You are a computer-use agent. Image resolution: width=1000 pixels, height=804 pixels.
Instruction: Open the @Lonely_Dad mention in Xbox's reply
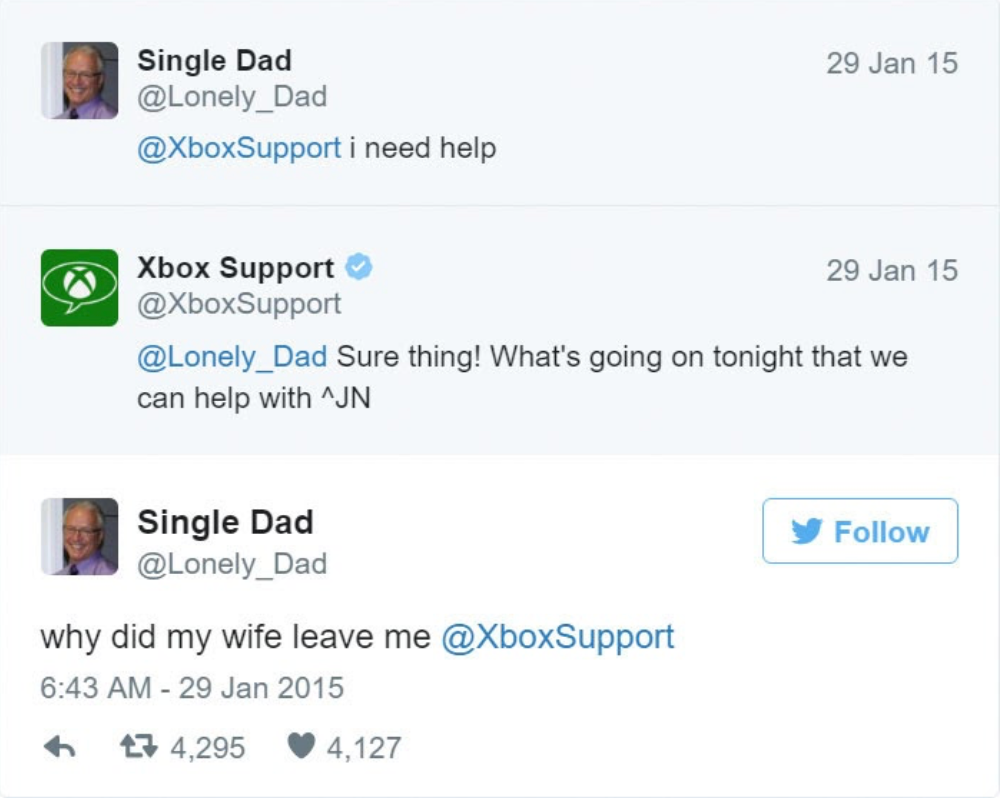232,357
